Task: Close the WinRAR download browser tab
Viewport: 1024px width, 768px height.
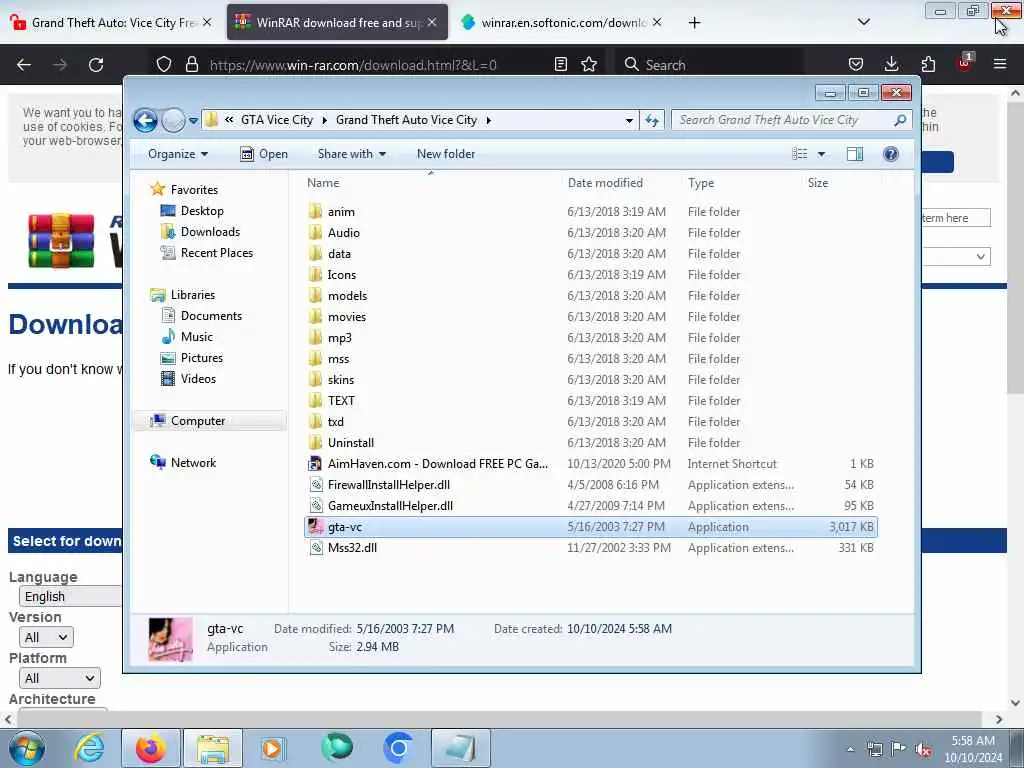Action: [432, 22]
